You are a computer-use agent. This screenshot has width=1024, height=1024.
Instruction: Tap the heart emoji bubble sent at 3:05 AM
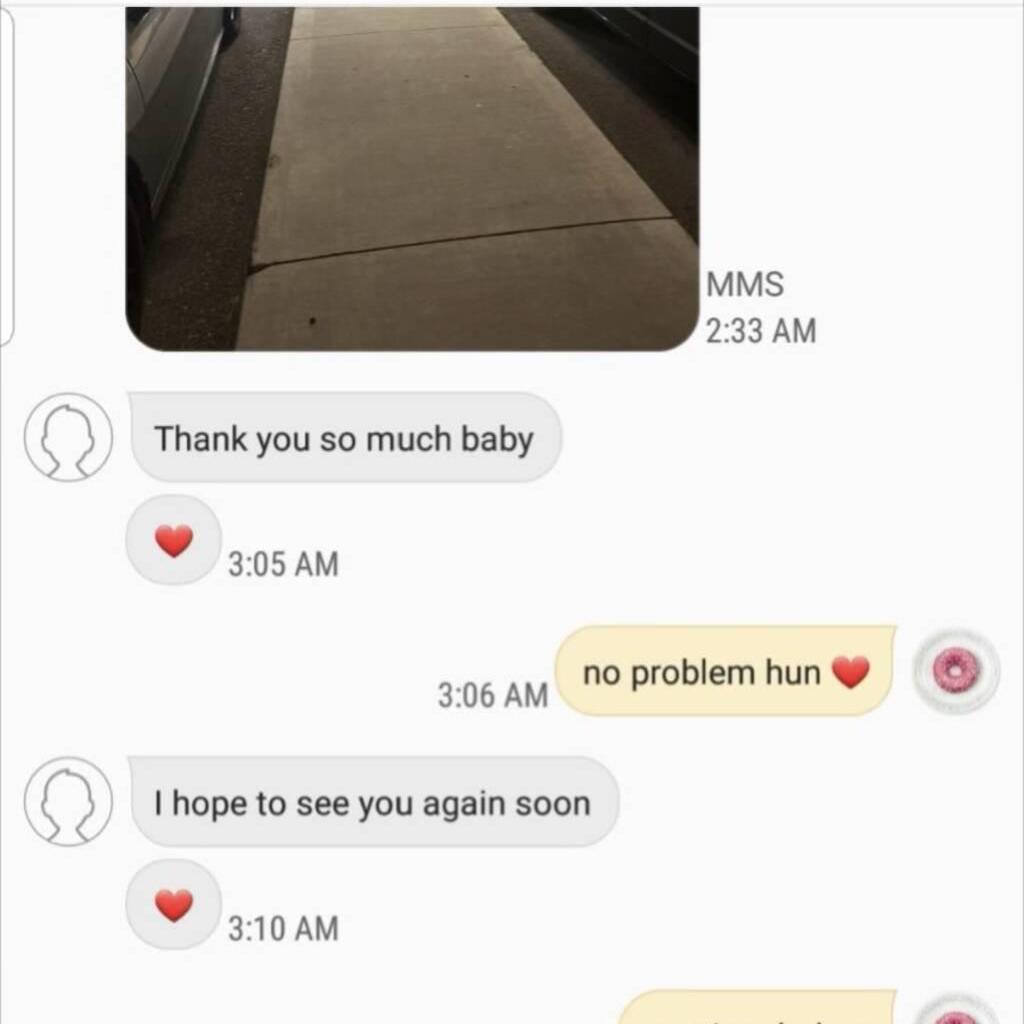click(x=174, y=540)
